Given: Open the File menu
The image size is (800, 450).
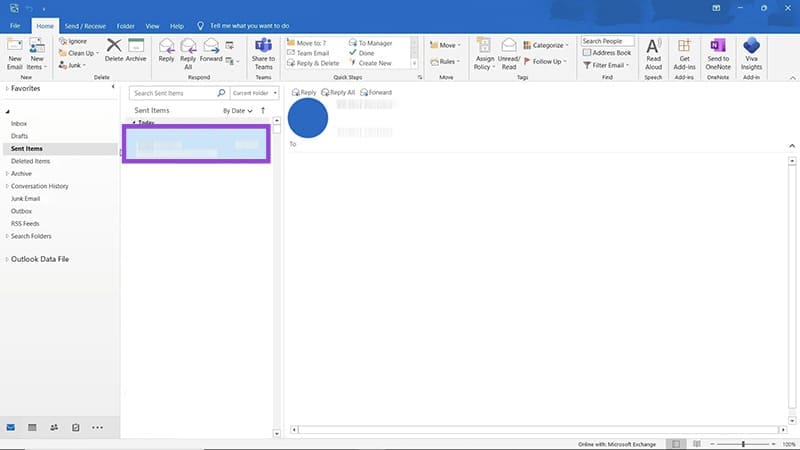Looking at the screenshot, I should click(x=15, y=24).
